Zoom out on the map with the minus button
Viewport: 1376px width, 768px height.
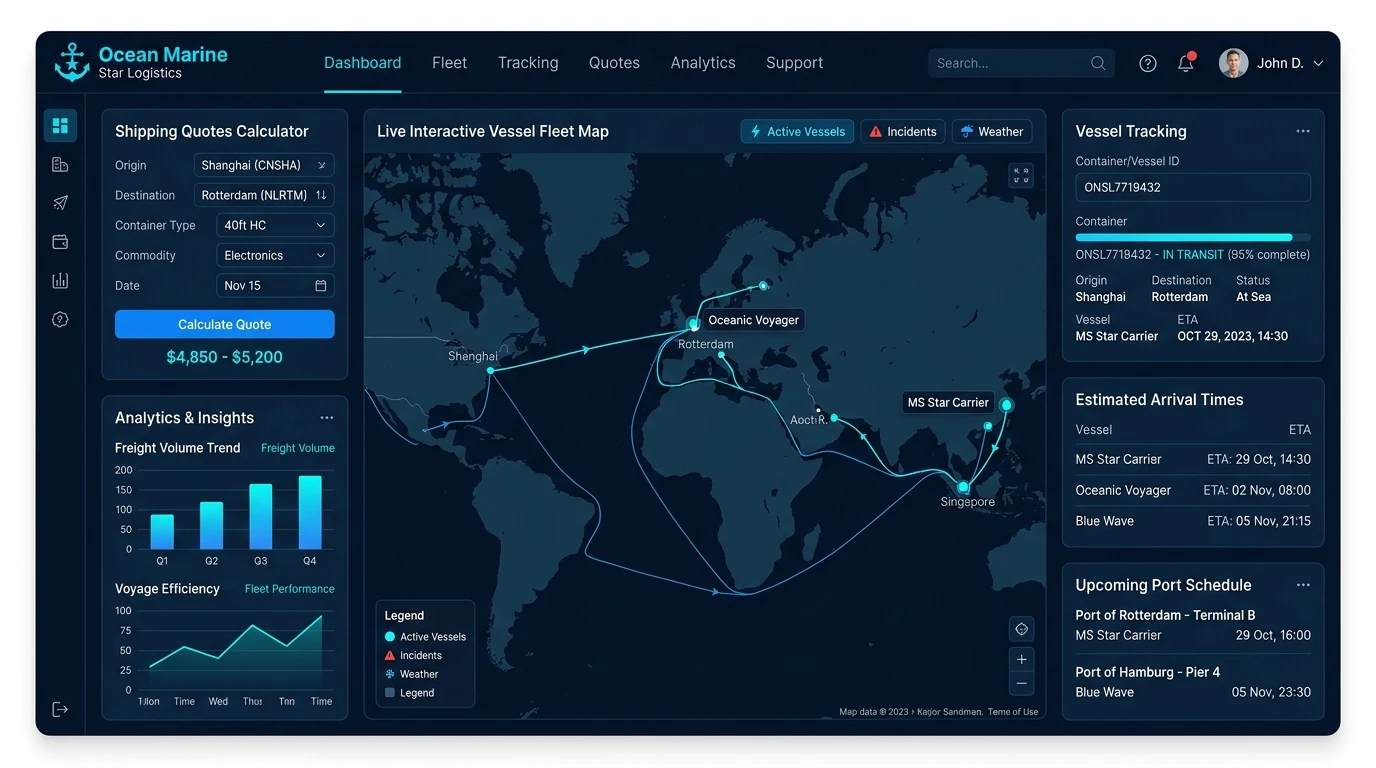(x=1021, y=684)
